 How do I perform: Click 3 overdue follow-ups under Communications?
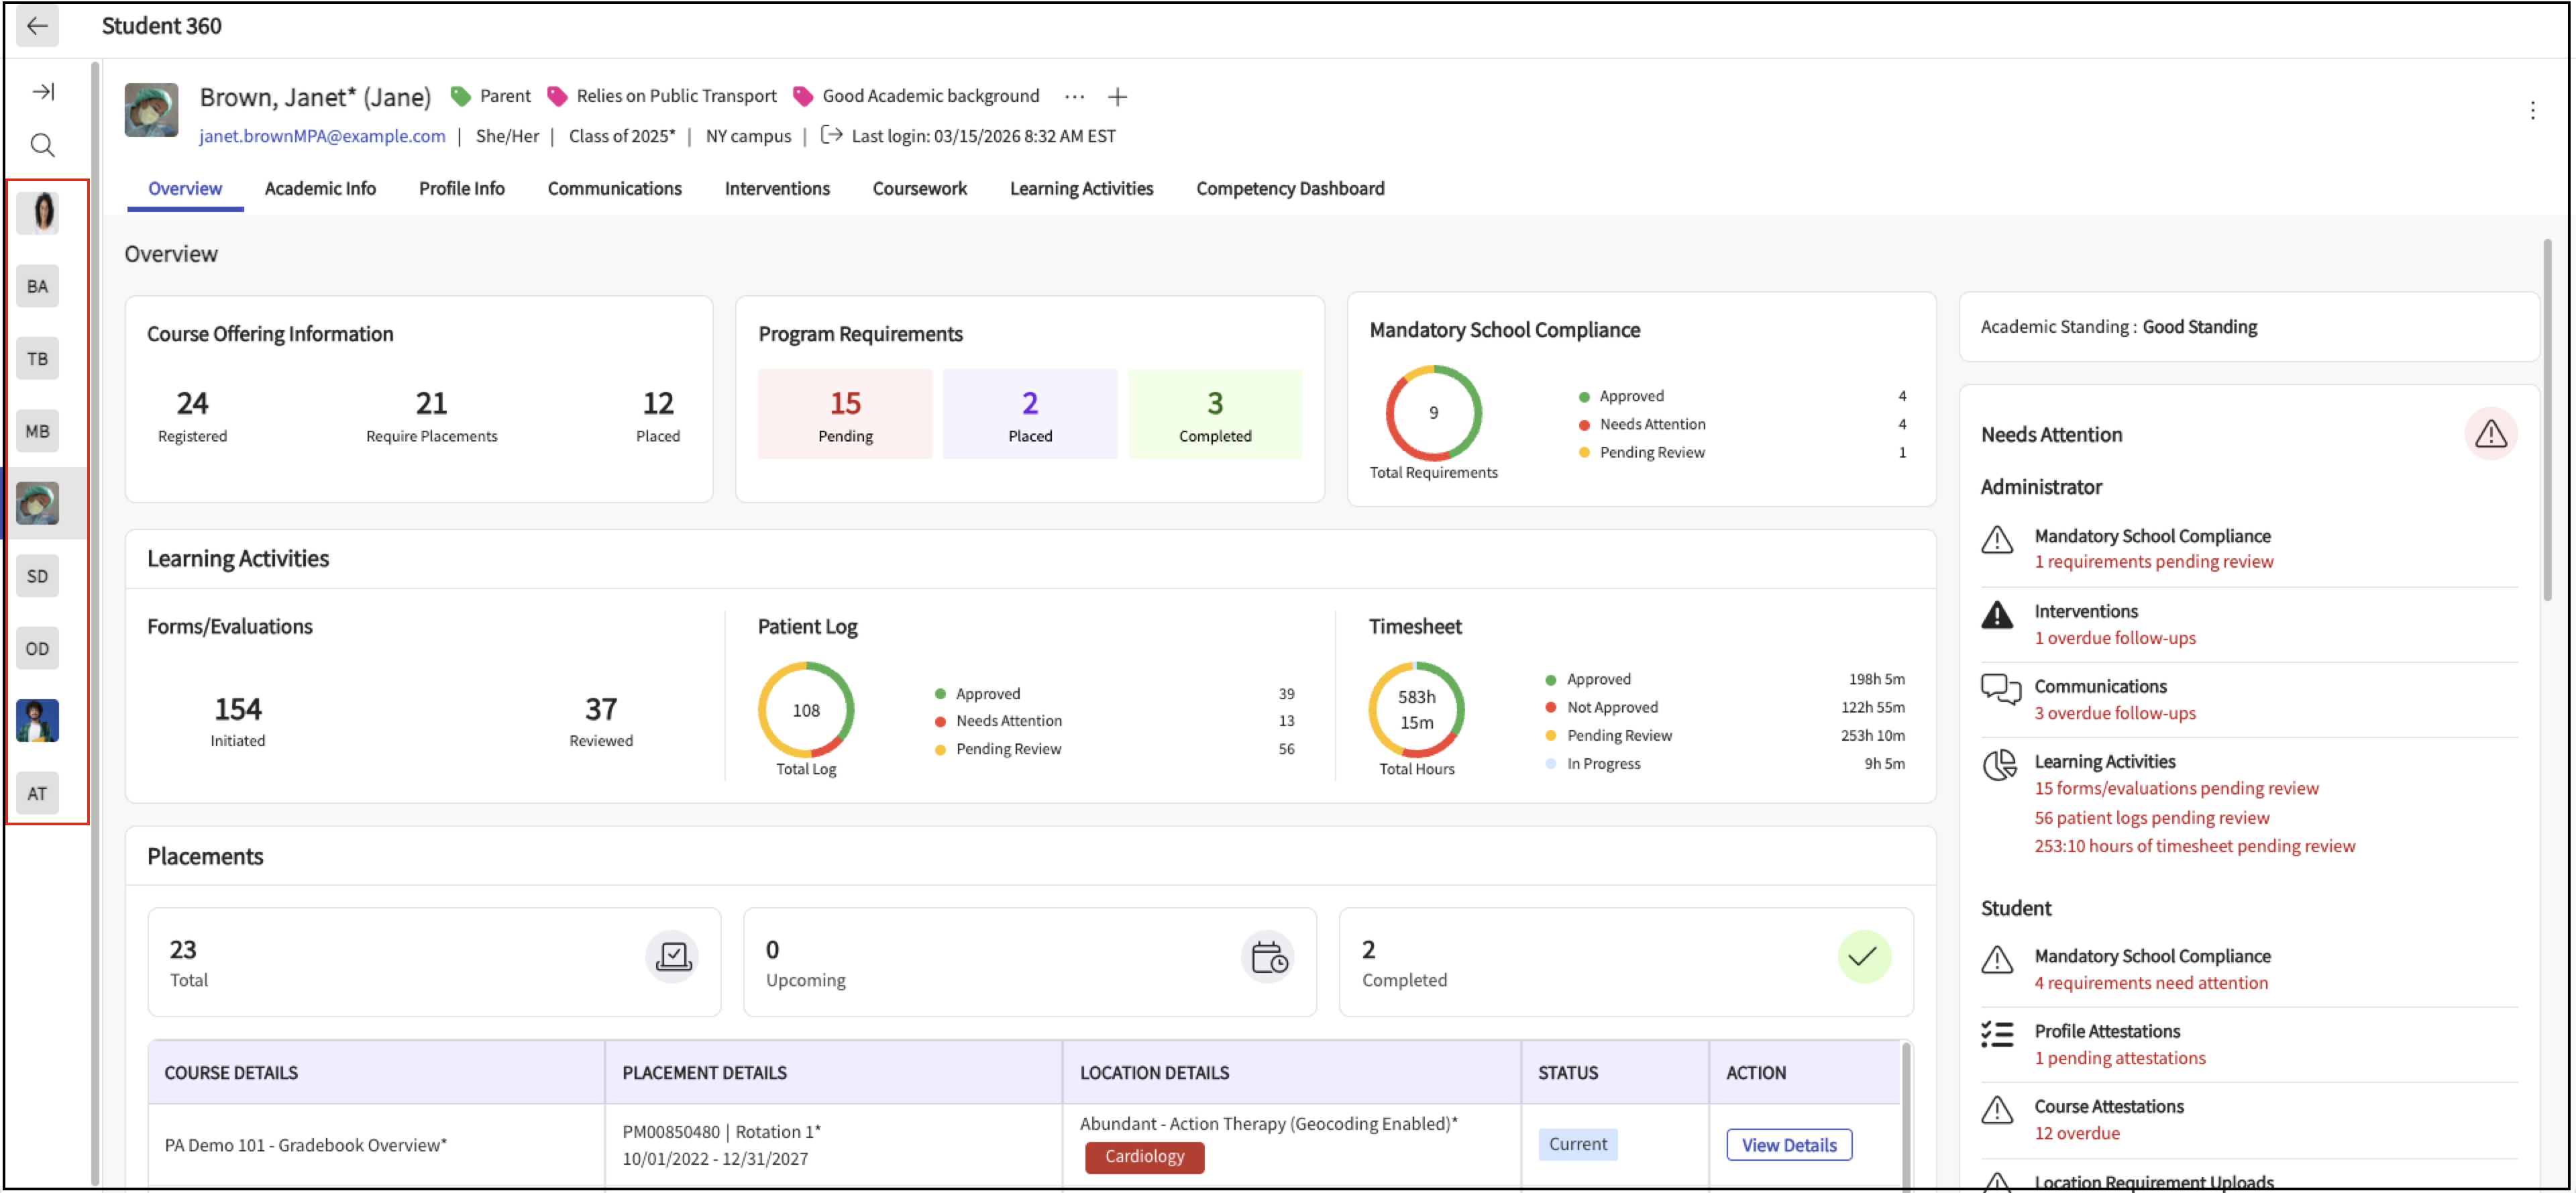(2114, 714)
